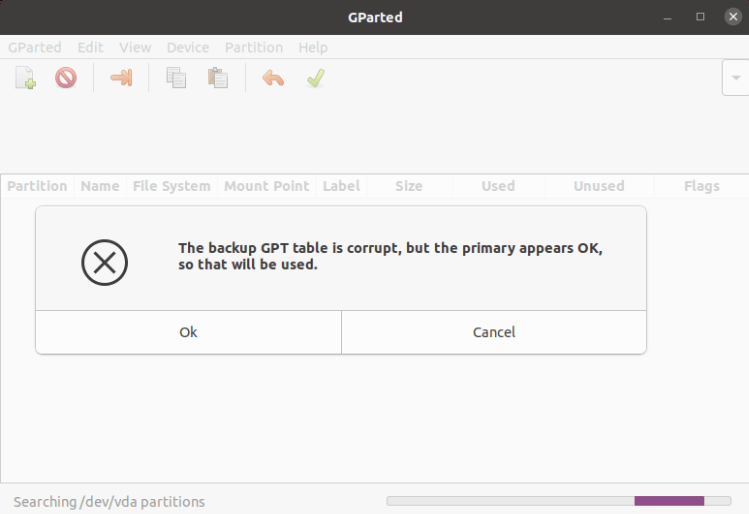Click the Mount Point column header
This screenshot has height=514, width=749.
point(267,186)
